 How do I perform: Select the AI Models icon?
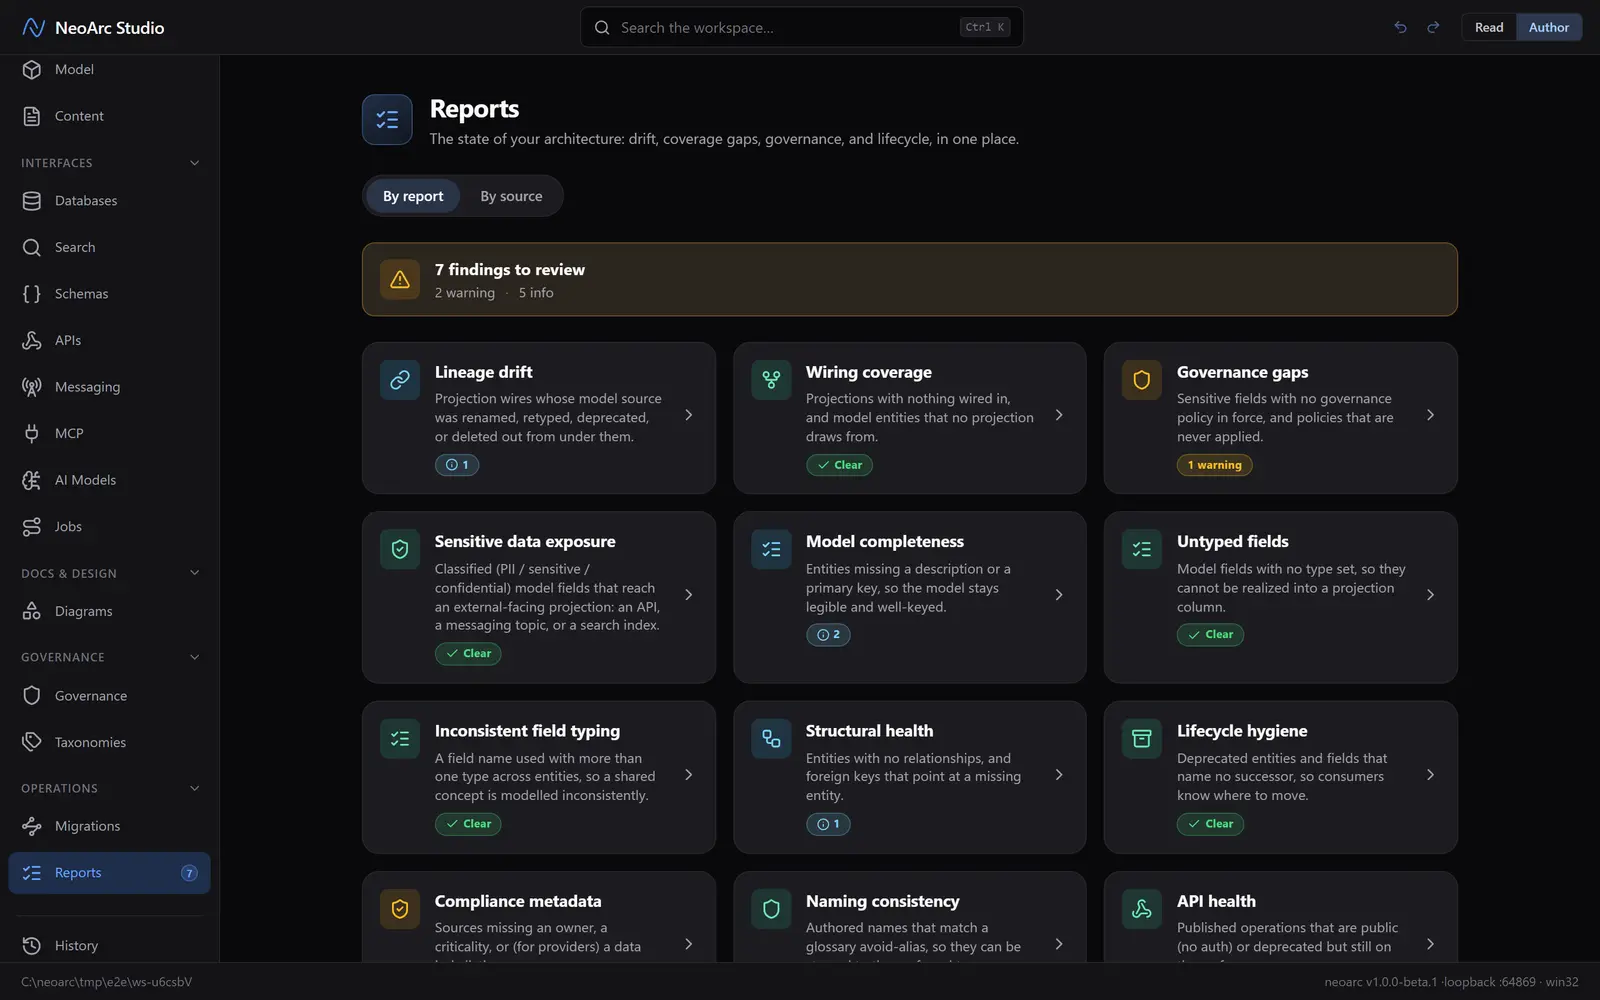point(32,480)
